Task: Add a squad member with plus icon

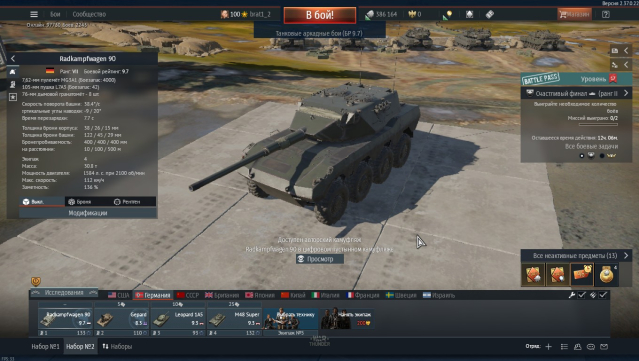Action: (549, 346)
